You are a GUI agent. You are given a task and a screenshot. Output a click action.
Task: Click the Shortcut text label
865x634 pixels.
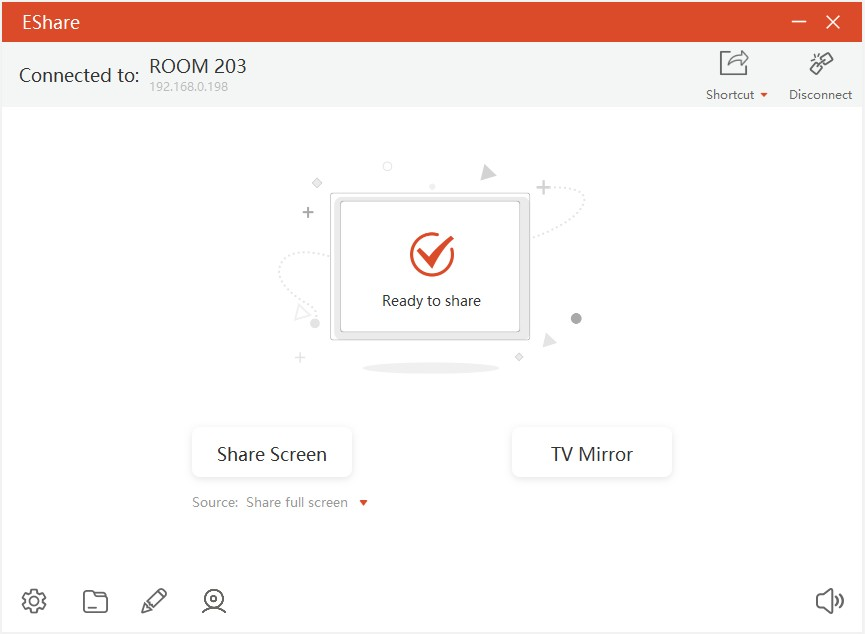(730, 95)
